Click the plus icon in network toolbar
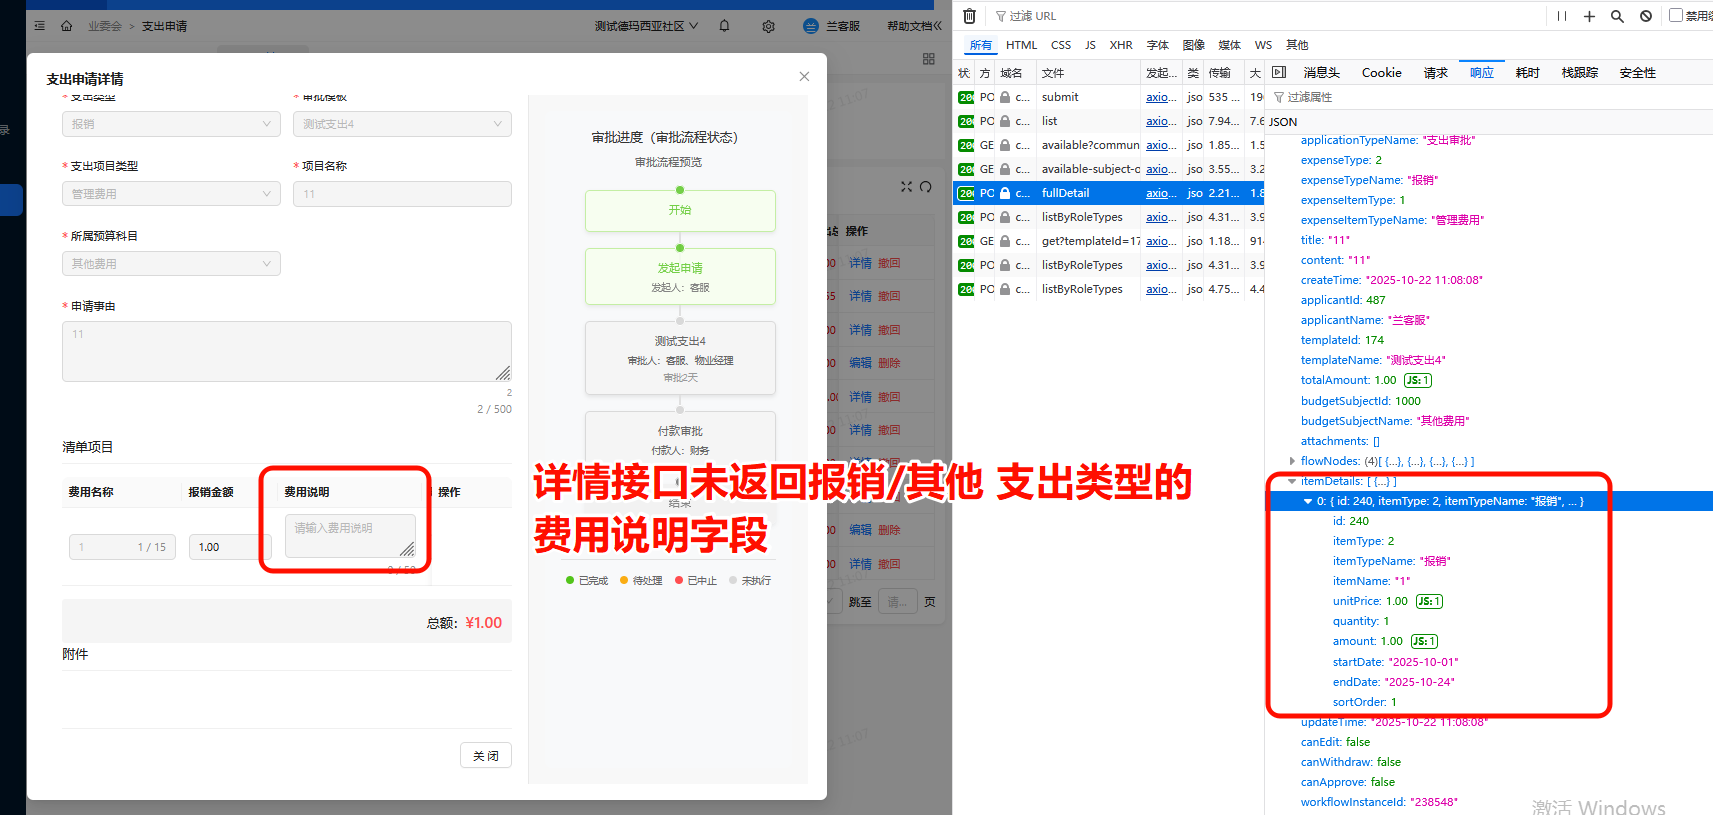1713x815 pixels. 1589,16
